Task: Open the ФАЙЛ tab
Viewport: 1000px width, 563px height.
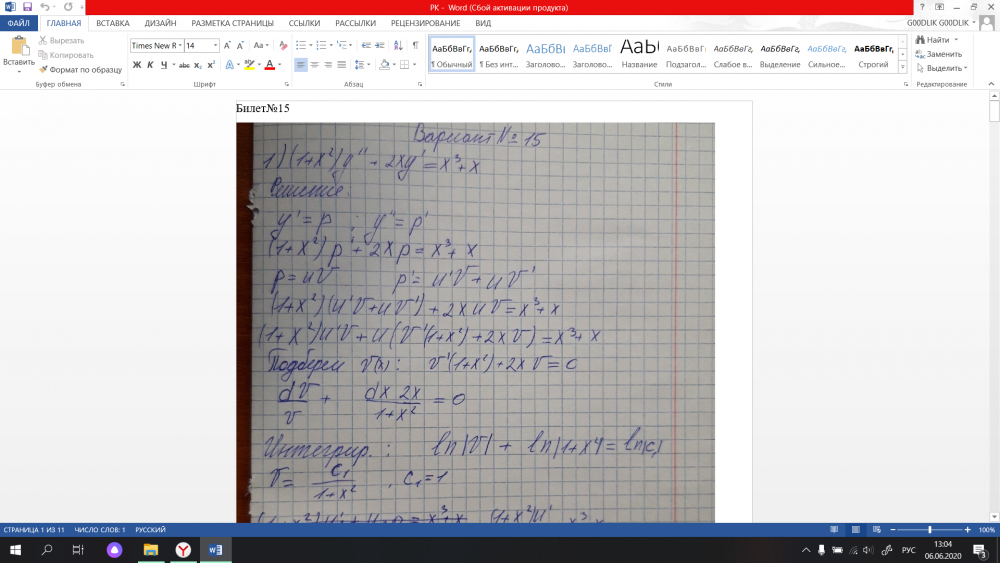Action: [18, 23]
